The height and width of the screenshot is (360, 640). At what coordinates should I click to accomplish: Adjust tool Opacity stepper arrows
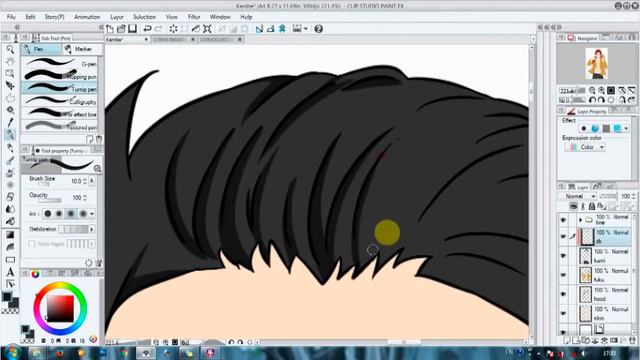click(x=85, y=198)
